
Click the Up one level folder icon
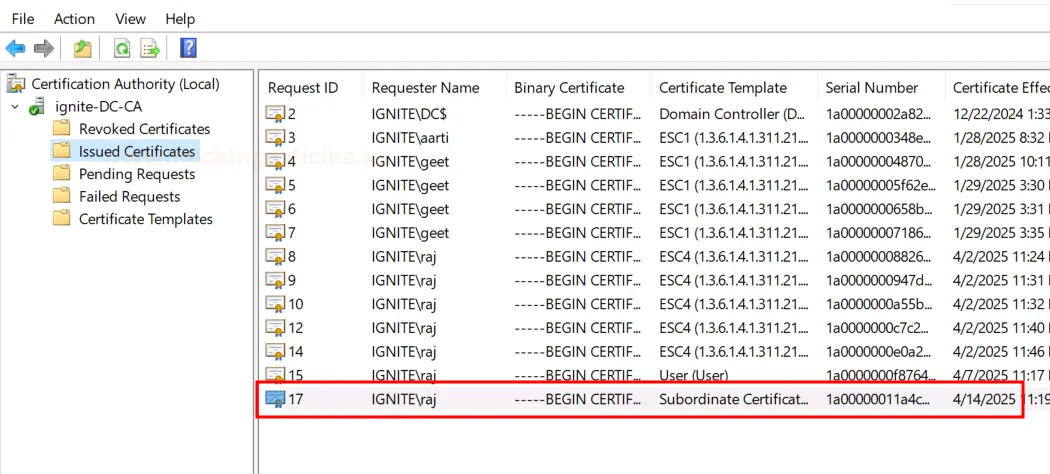click(x=82, y=48)
